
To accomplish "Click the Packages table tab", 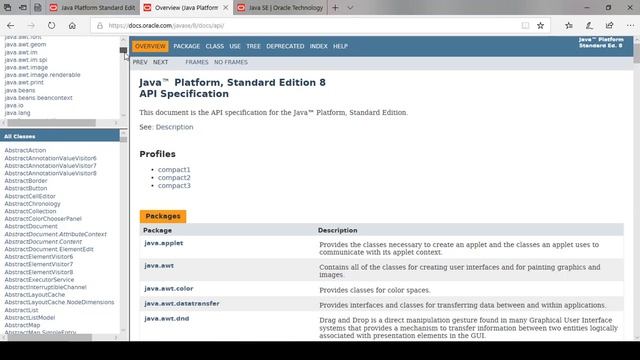I will click(x=163, y=216).
